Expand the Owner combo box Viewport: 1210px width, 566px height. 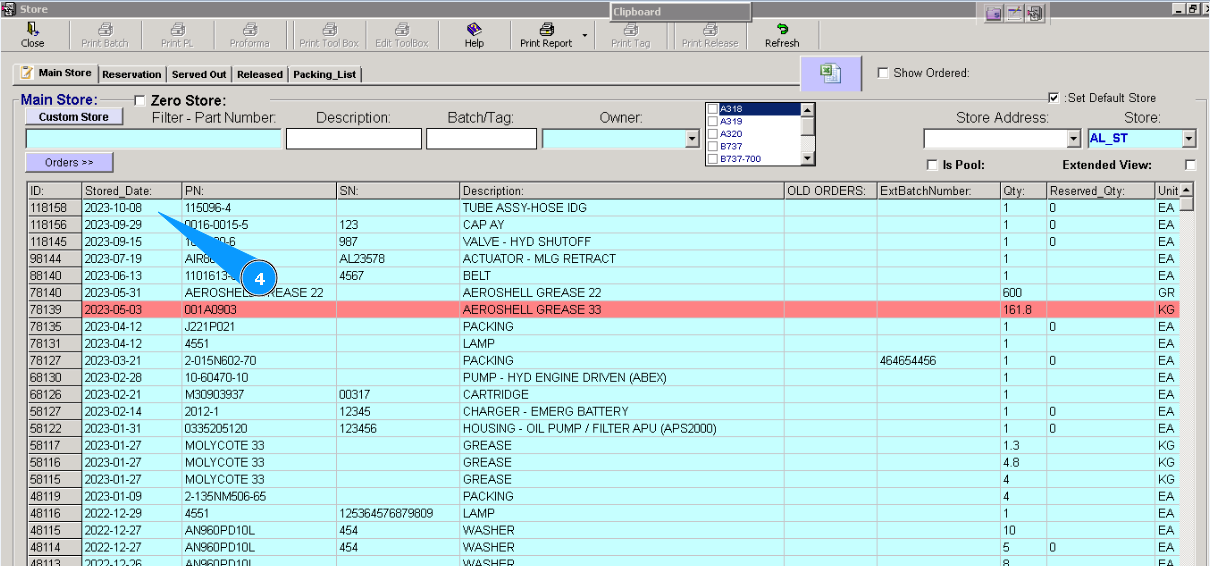692,140
